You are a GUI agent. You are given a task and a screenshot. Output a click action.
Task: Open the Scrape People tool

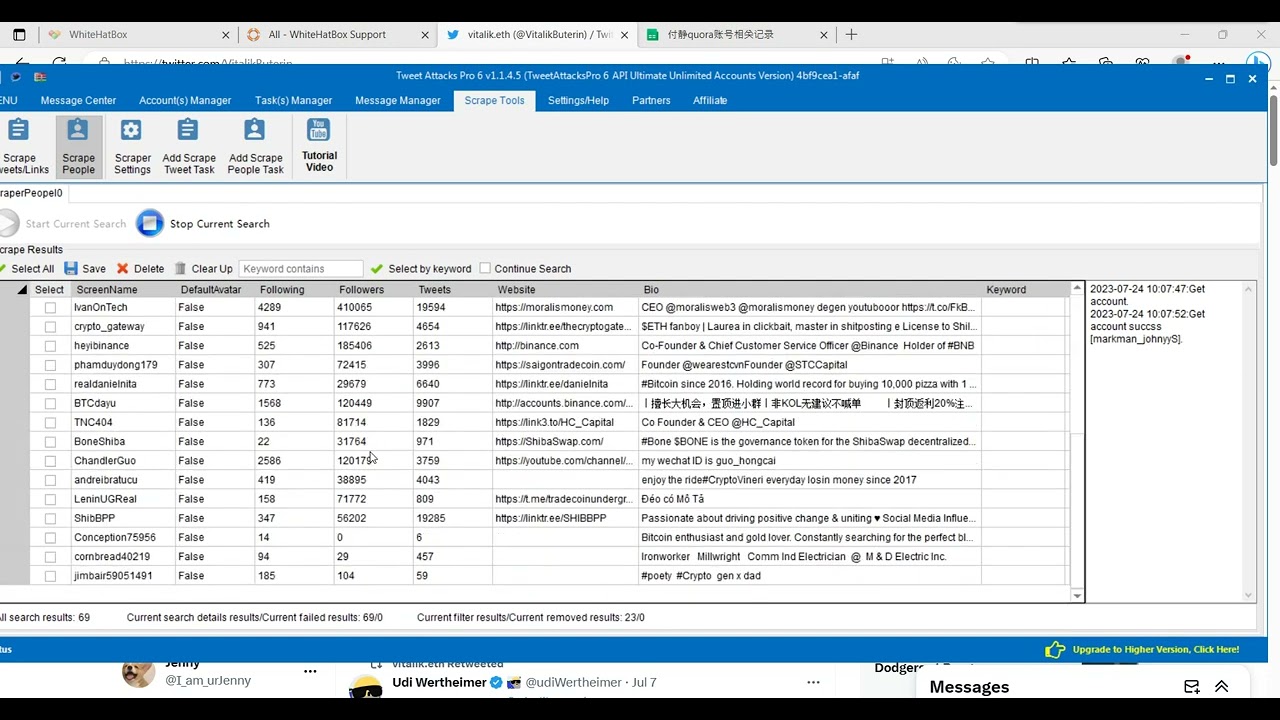click(78, 146)
